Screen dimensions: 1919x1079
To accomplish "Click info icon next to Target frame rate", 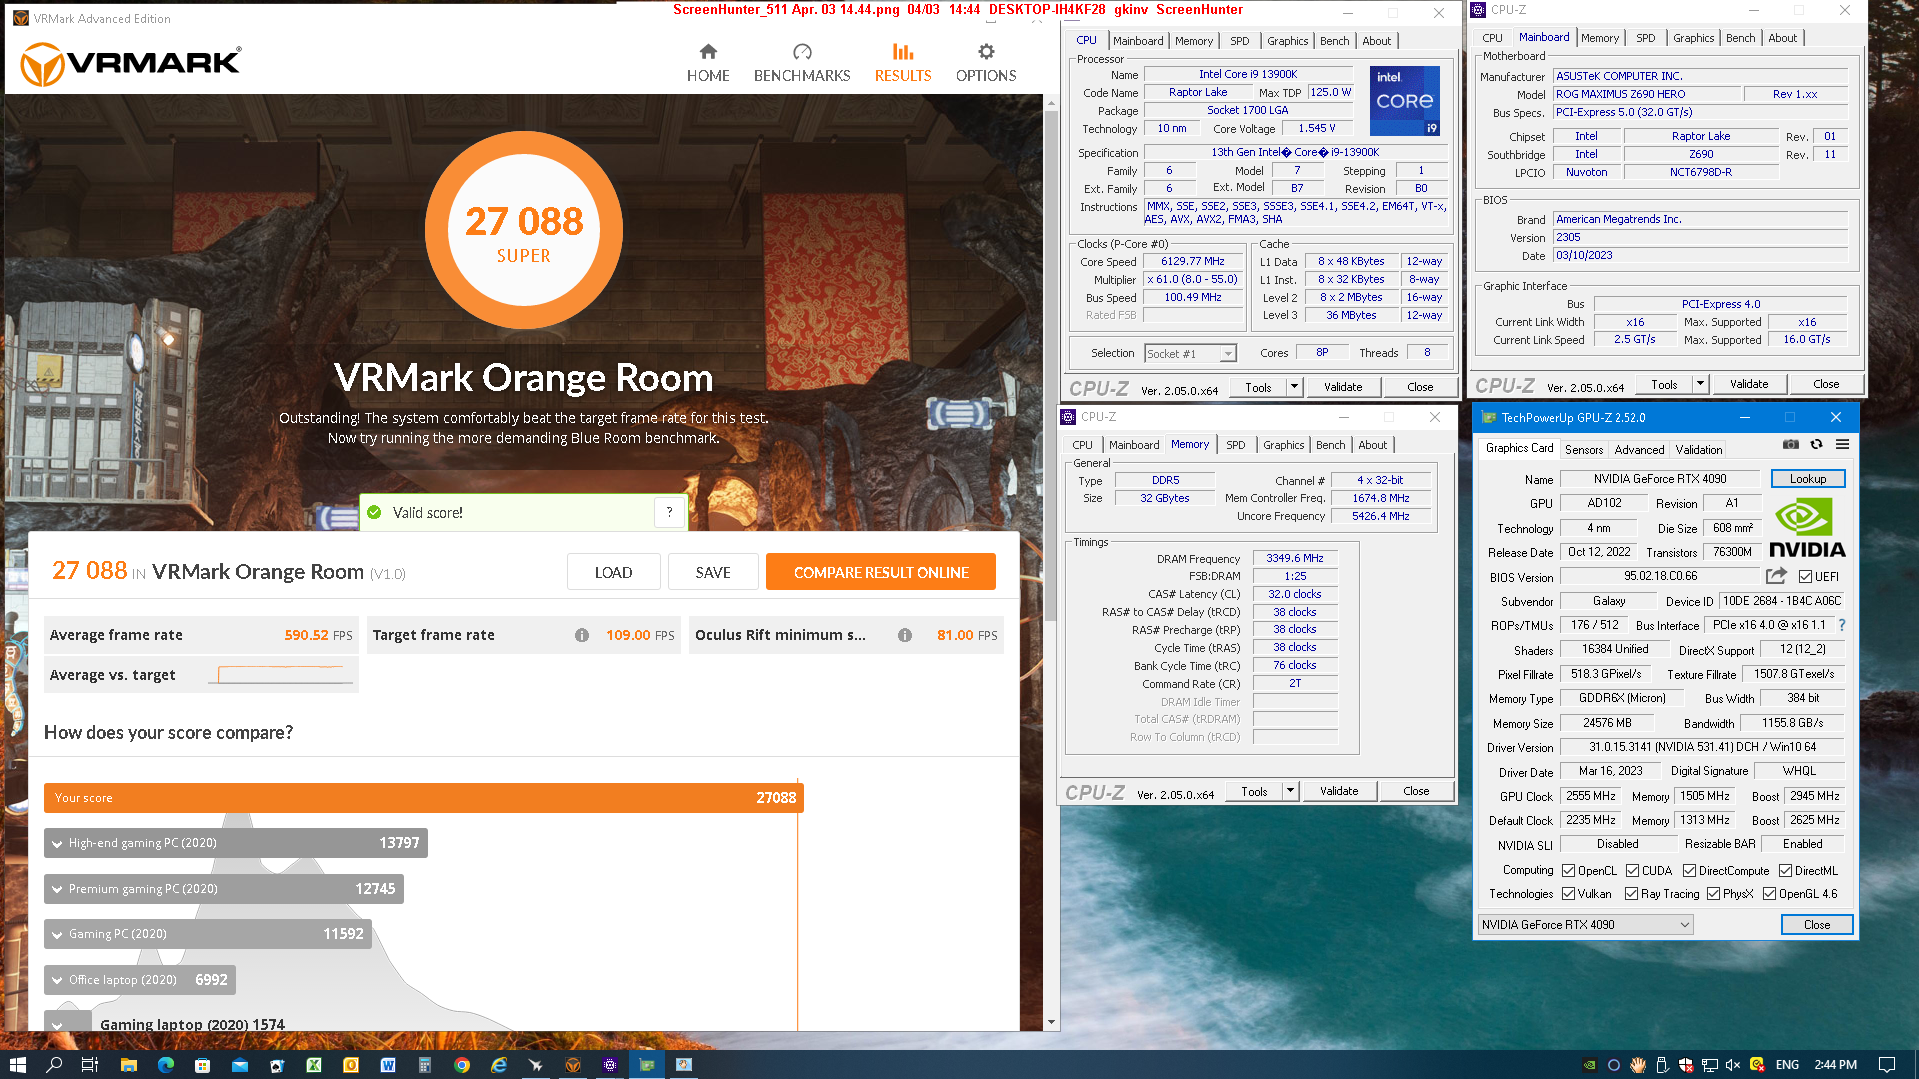I will tap(582, 635).
